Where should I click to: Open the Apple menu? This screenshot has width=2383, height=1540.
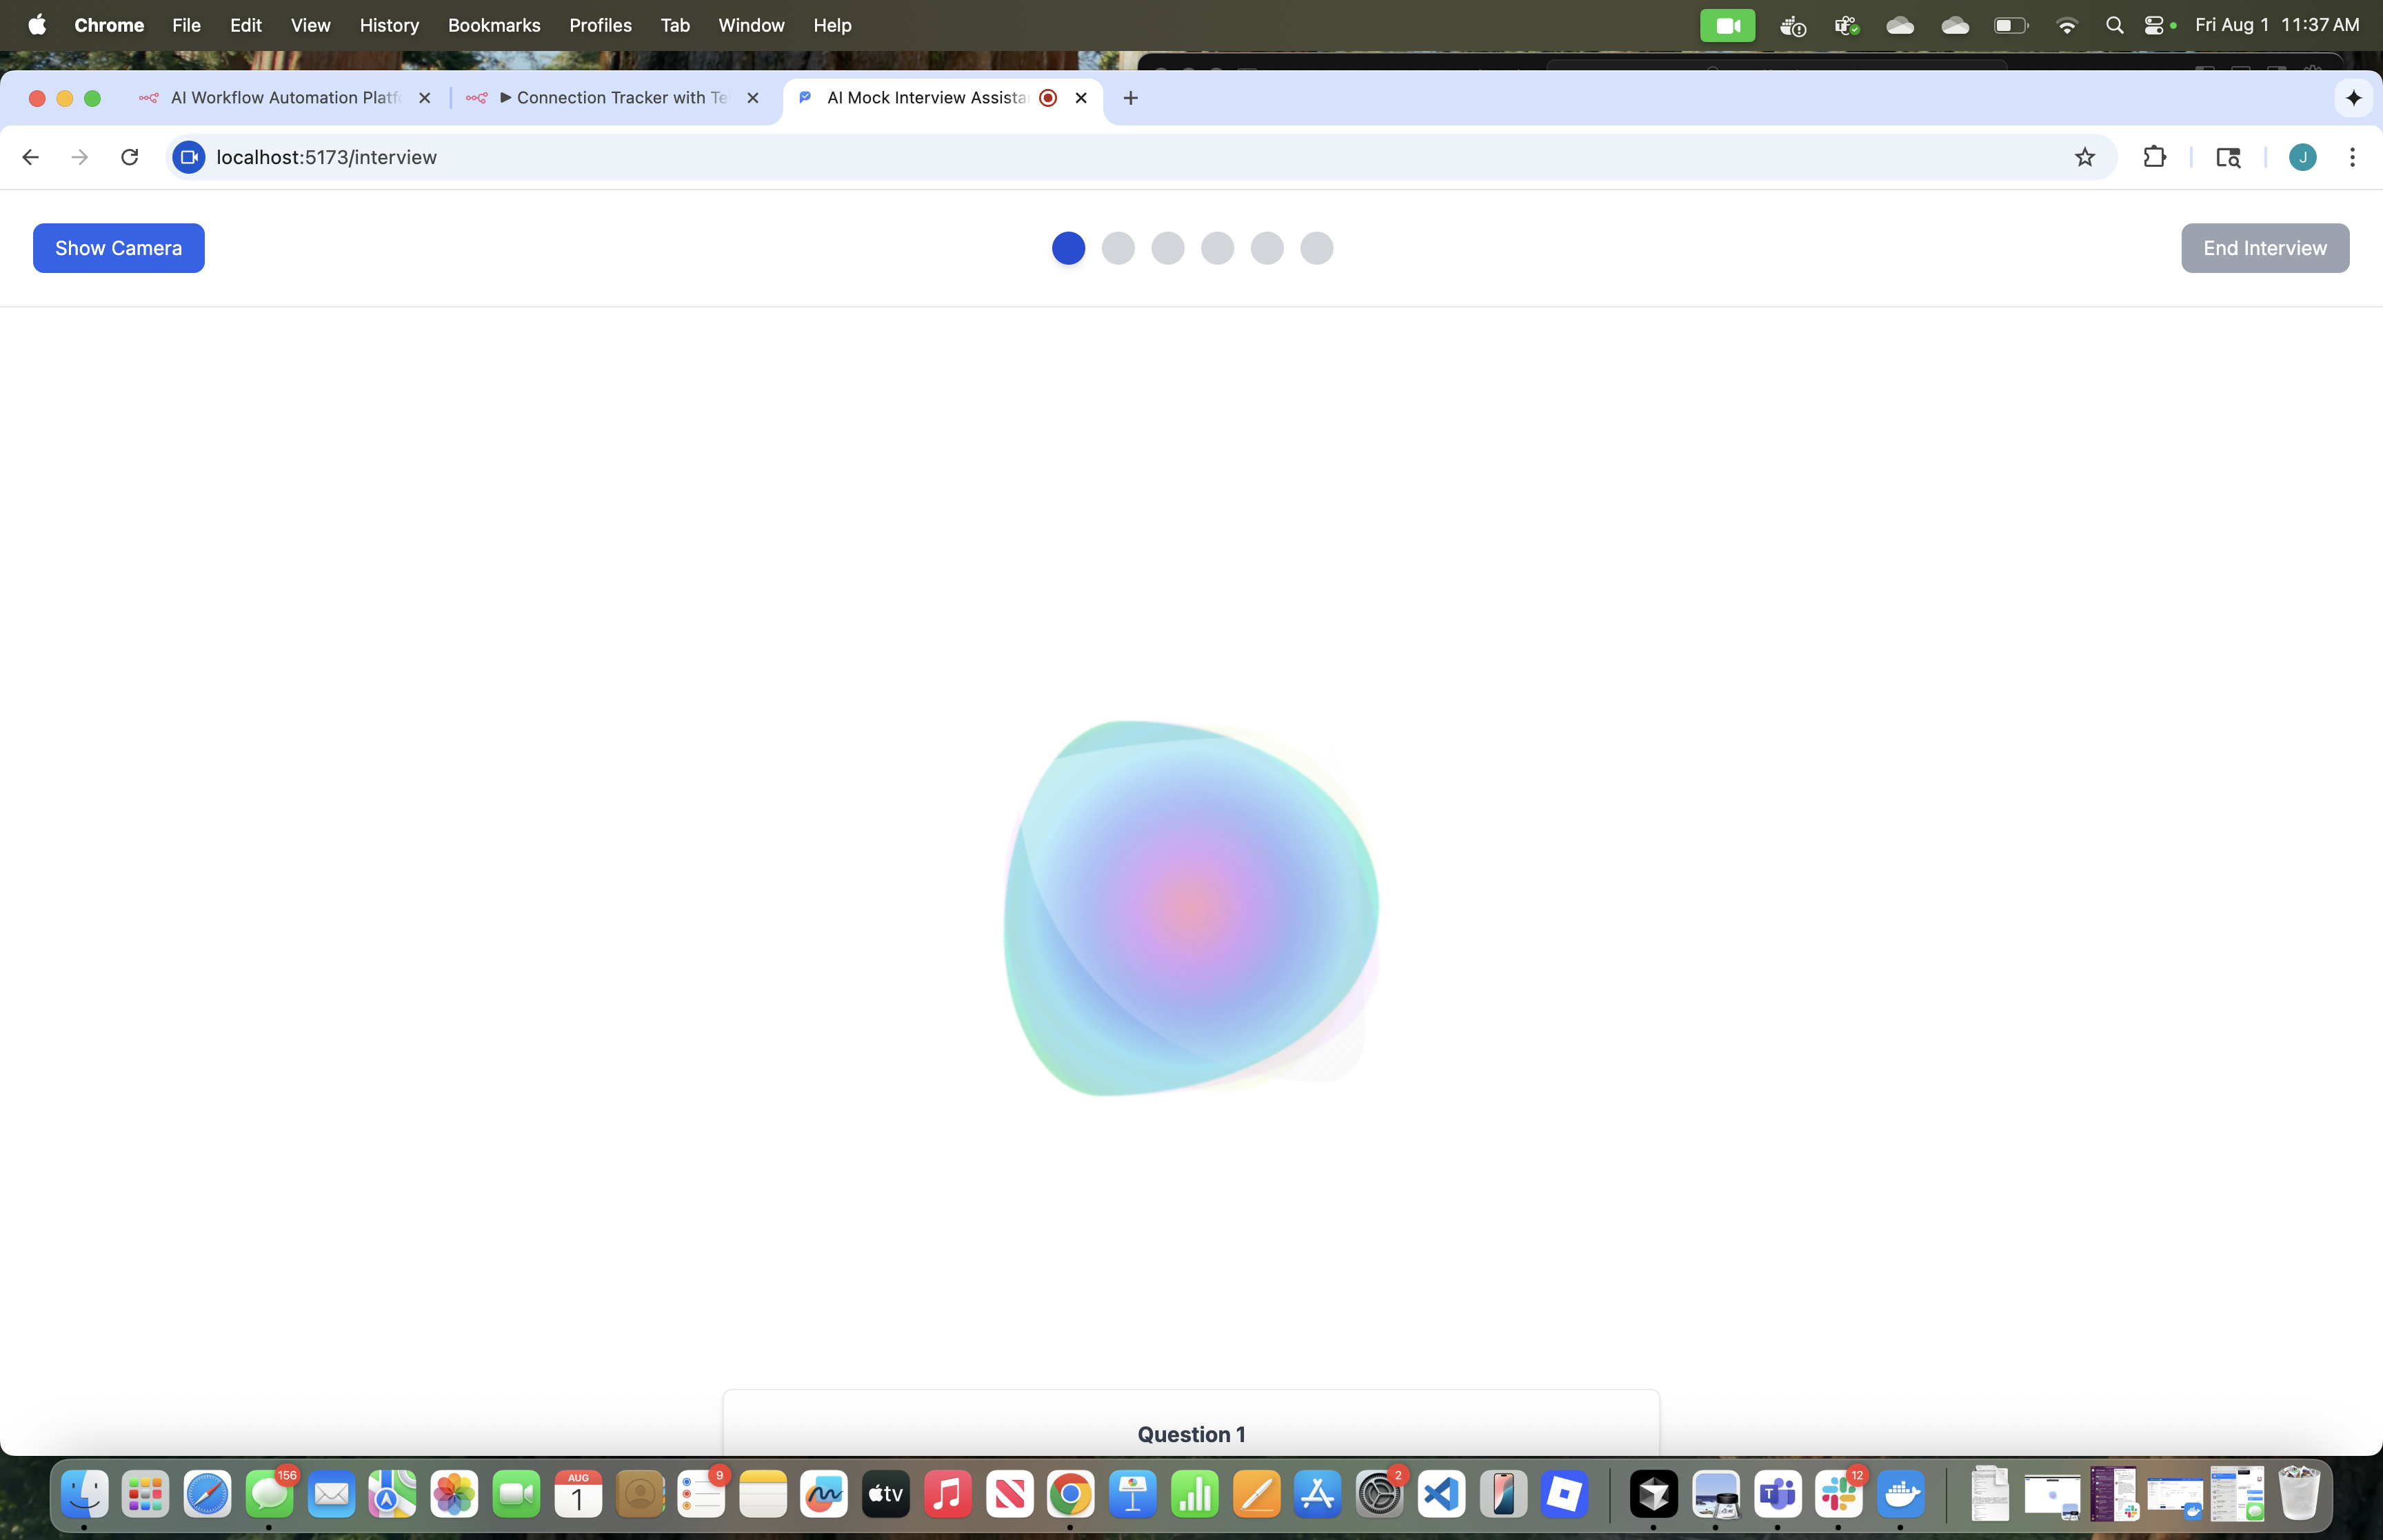37,25
